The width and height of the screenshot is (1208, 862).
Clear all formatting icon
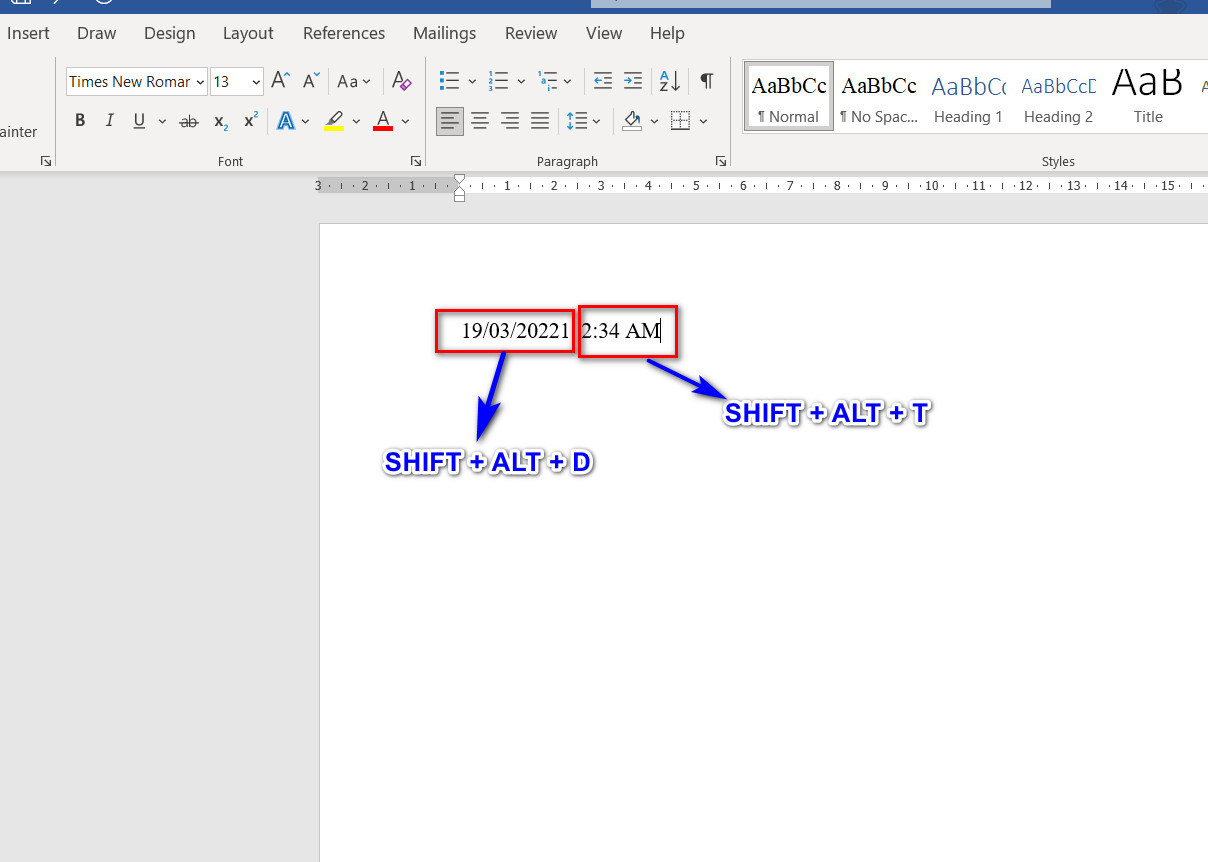click(402, 81)
